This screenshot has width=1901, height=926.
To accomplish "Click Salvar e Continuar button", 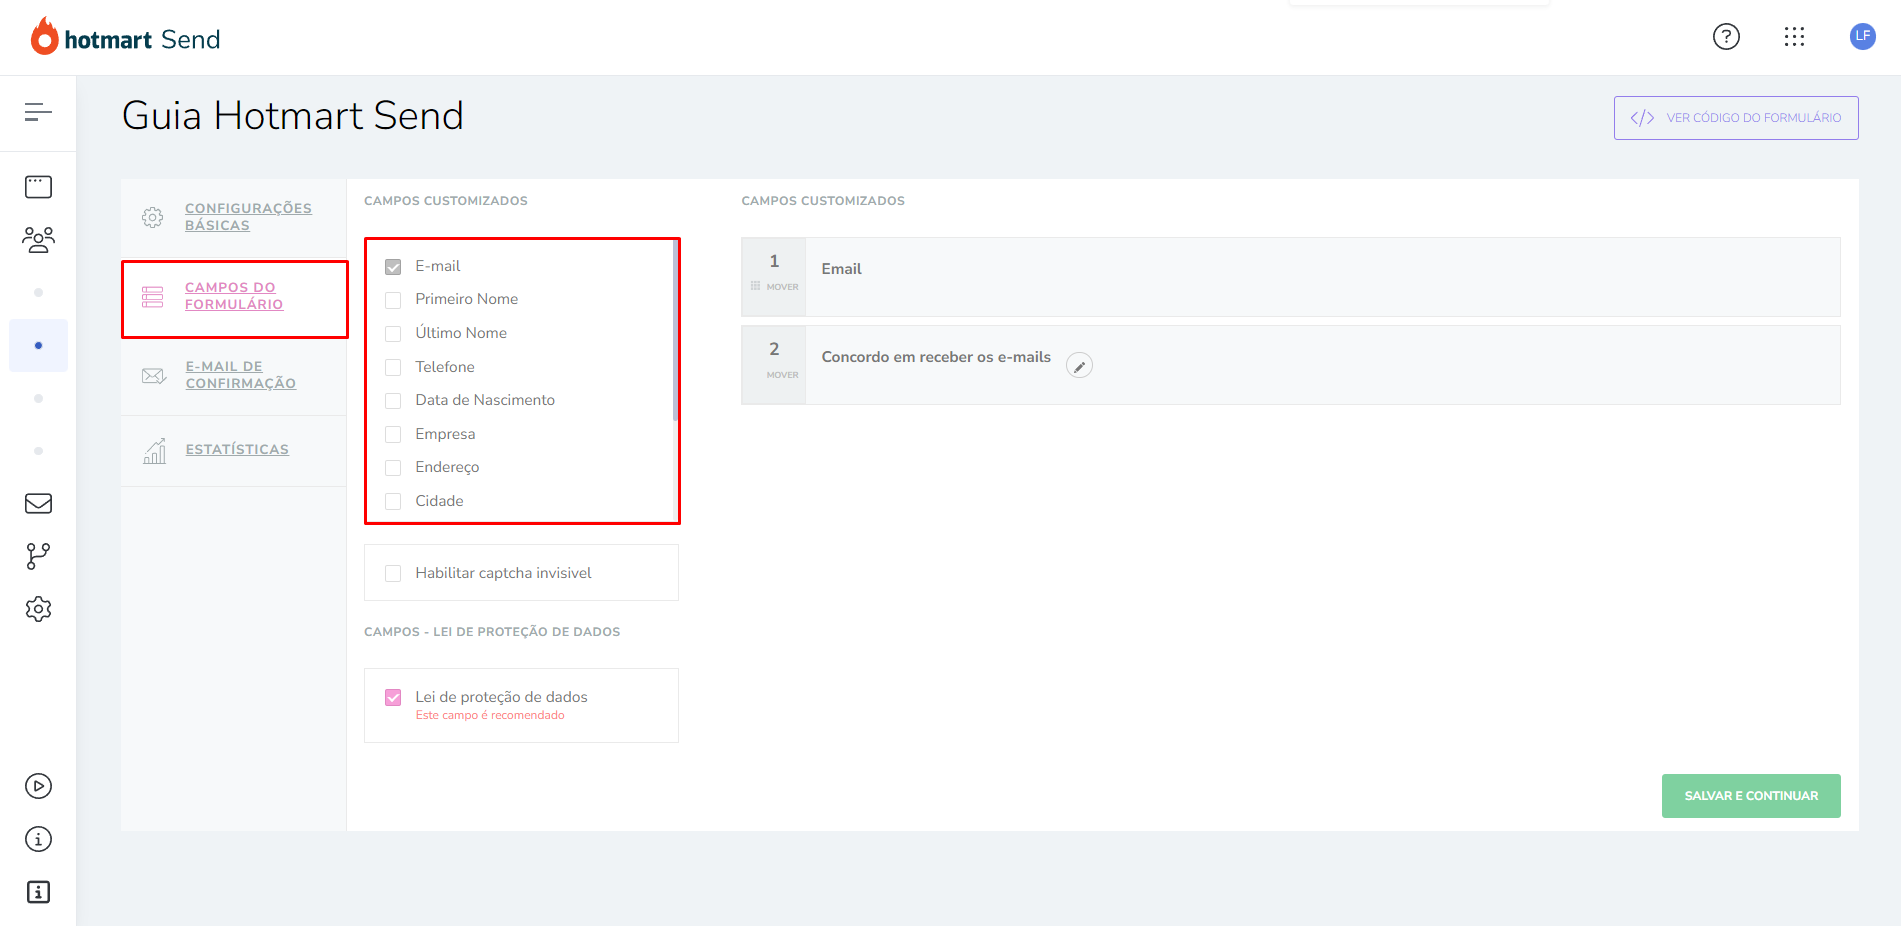I will pos(1751,796).
